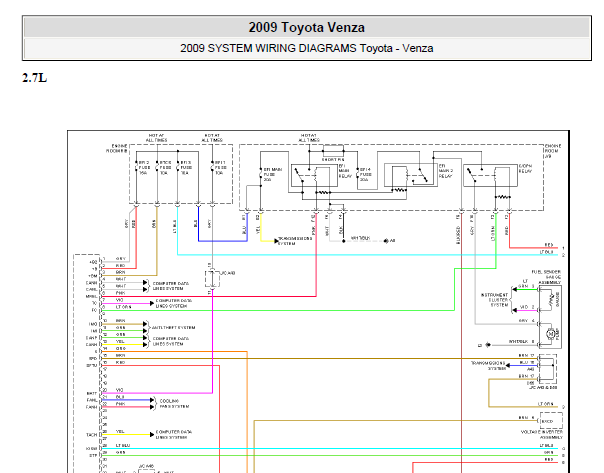
Task: Click the "ANTI-THEFT SYSTEM" label
Action: [174, 328]
